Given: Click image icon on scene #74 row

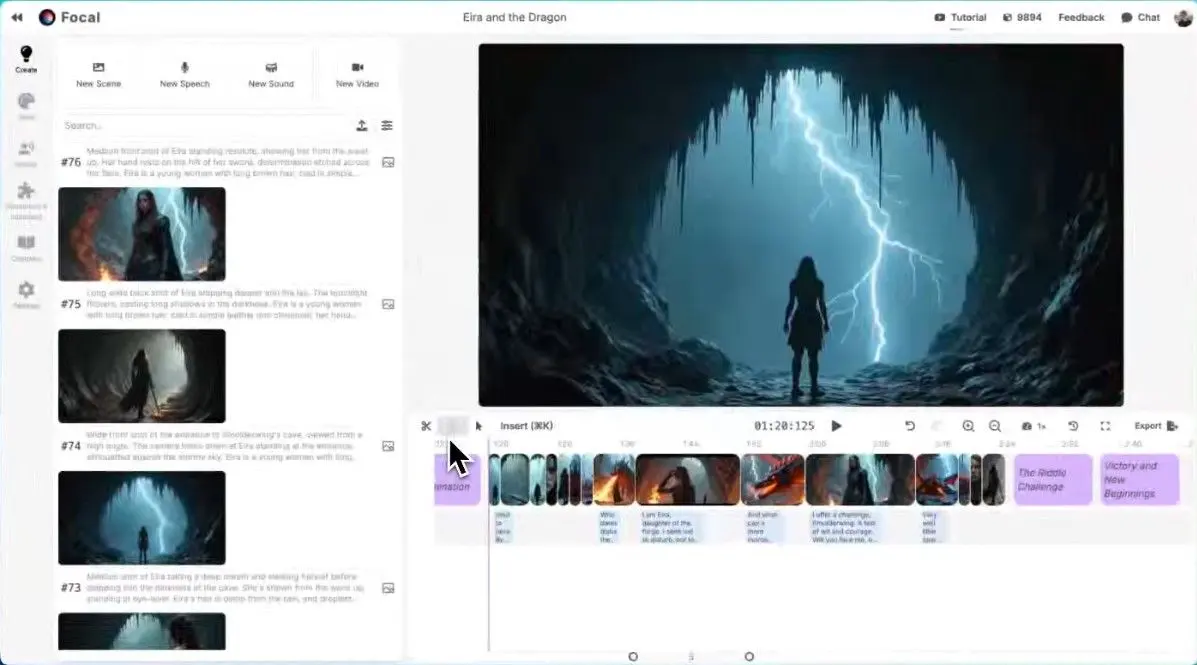Looking at the screenshot, I should [388, 446].
